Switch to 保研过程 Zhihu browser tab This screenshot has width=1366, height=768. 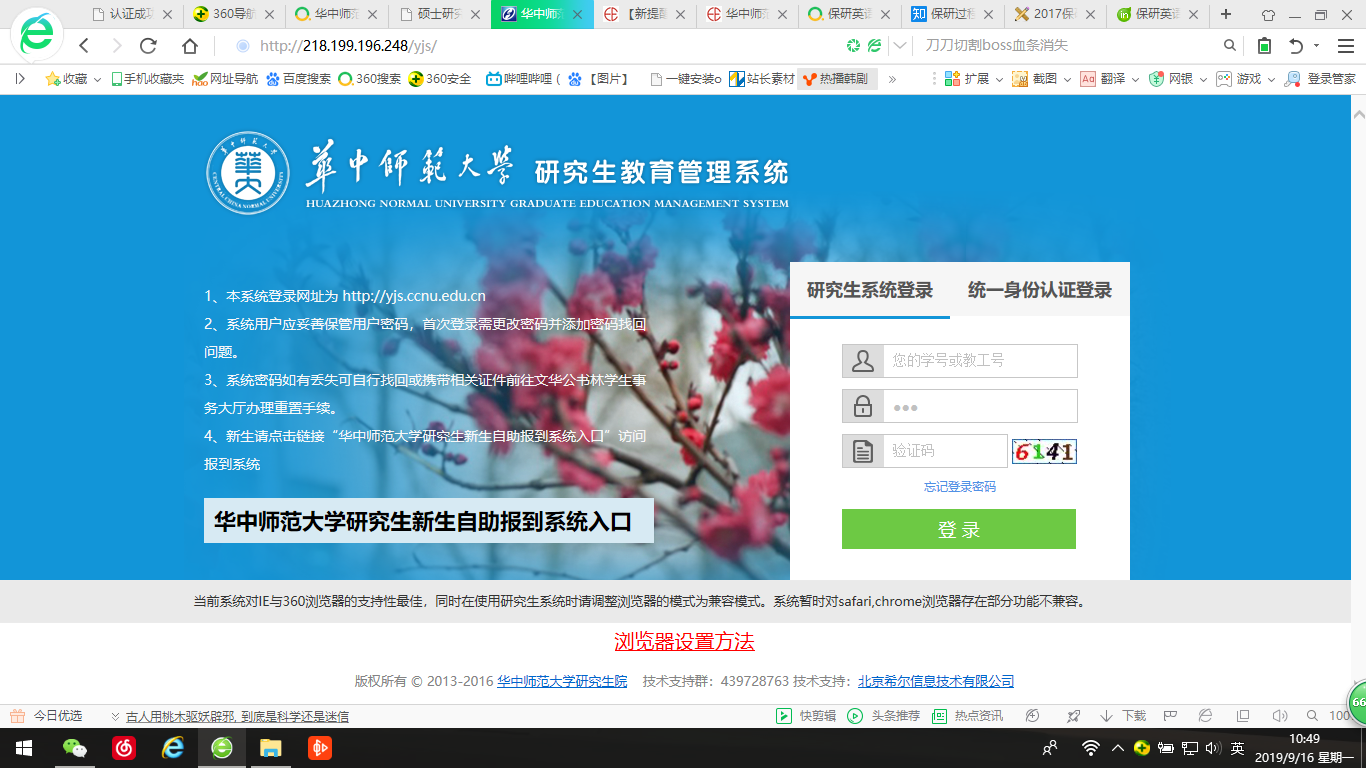point(950,14)
